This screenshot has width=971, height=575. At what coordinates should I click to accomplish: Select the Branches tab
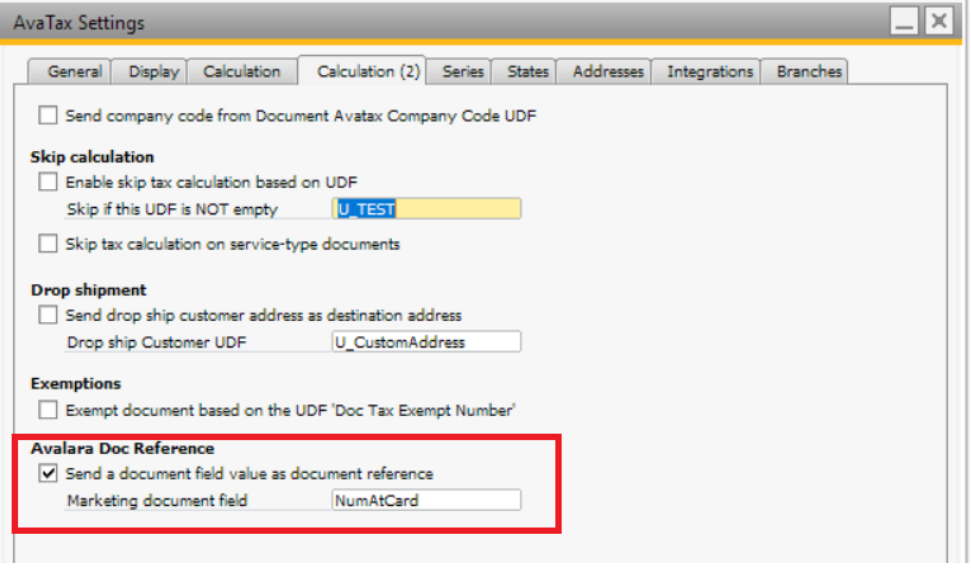click(x=804, y=72)
